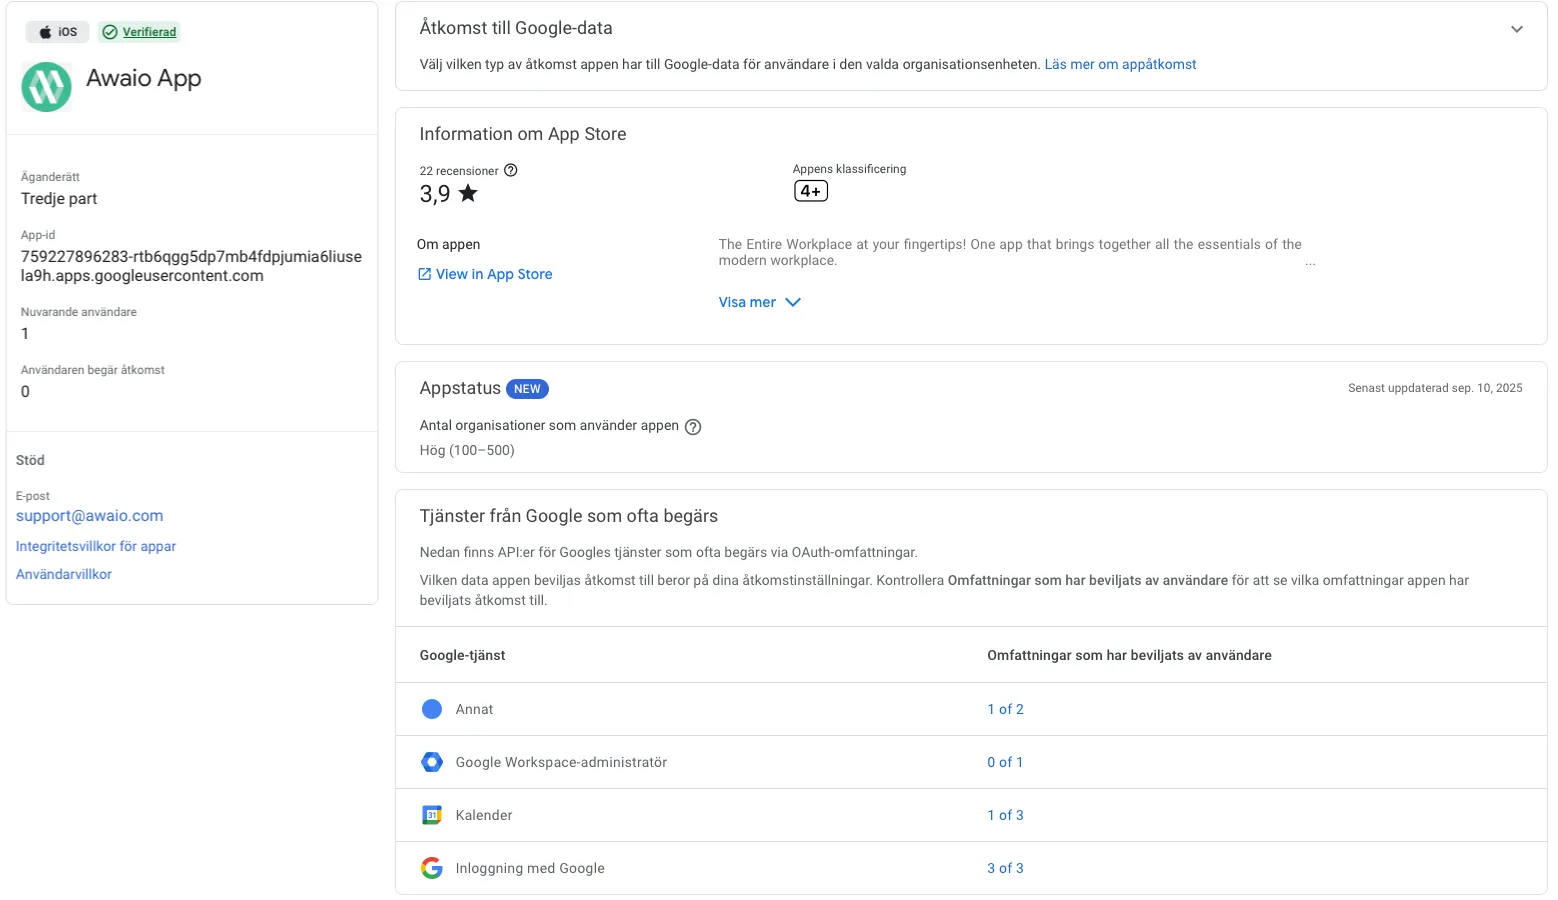Click the Annat row label
The image size is (1558, 900).
474,709
